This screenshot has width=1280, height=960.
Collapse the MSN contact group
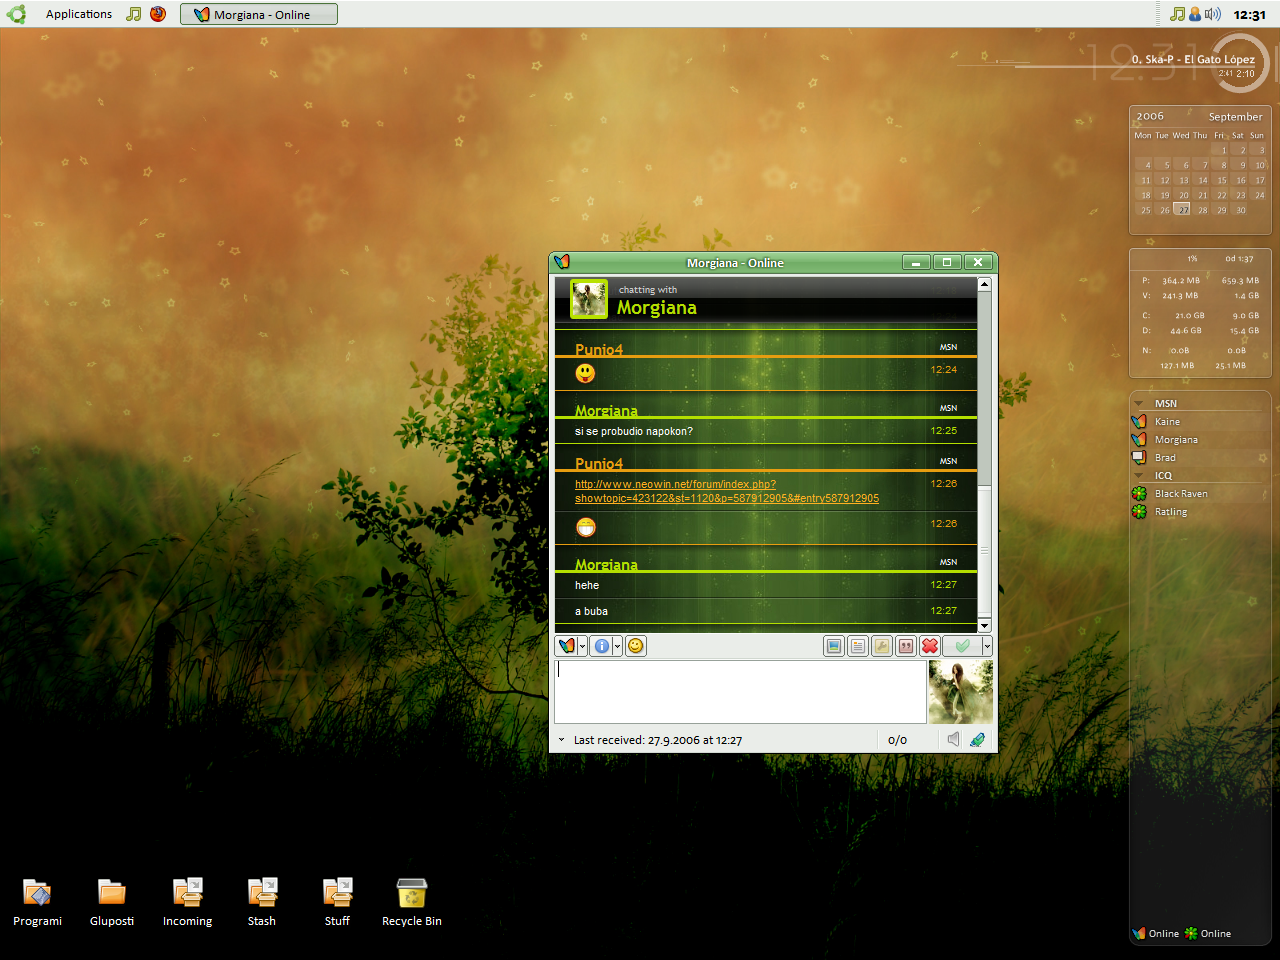tap(1139, 404)
